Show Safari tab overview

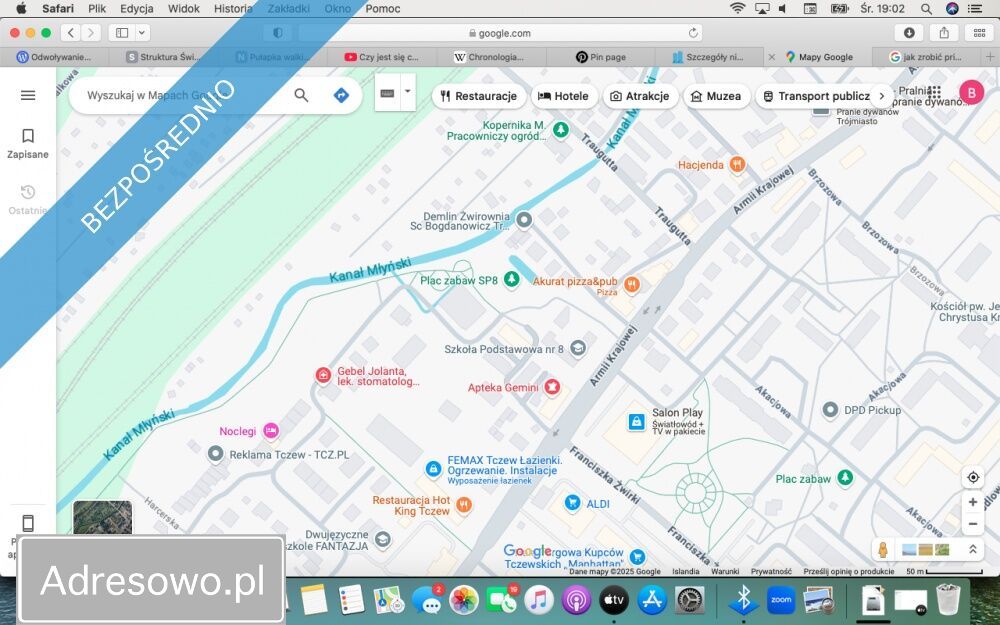[x=980, y=33]
